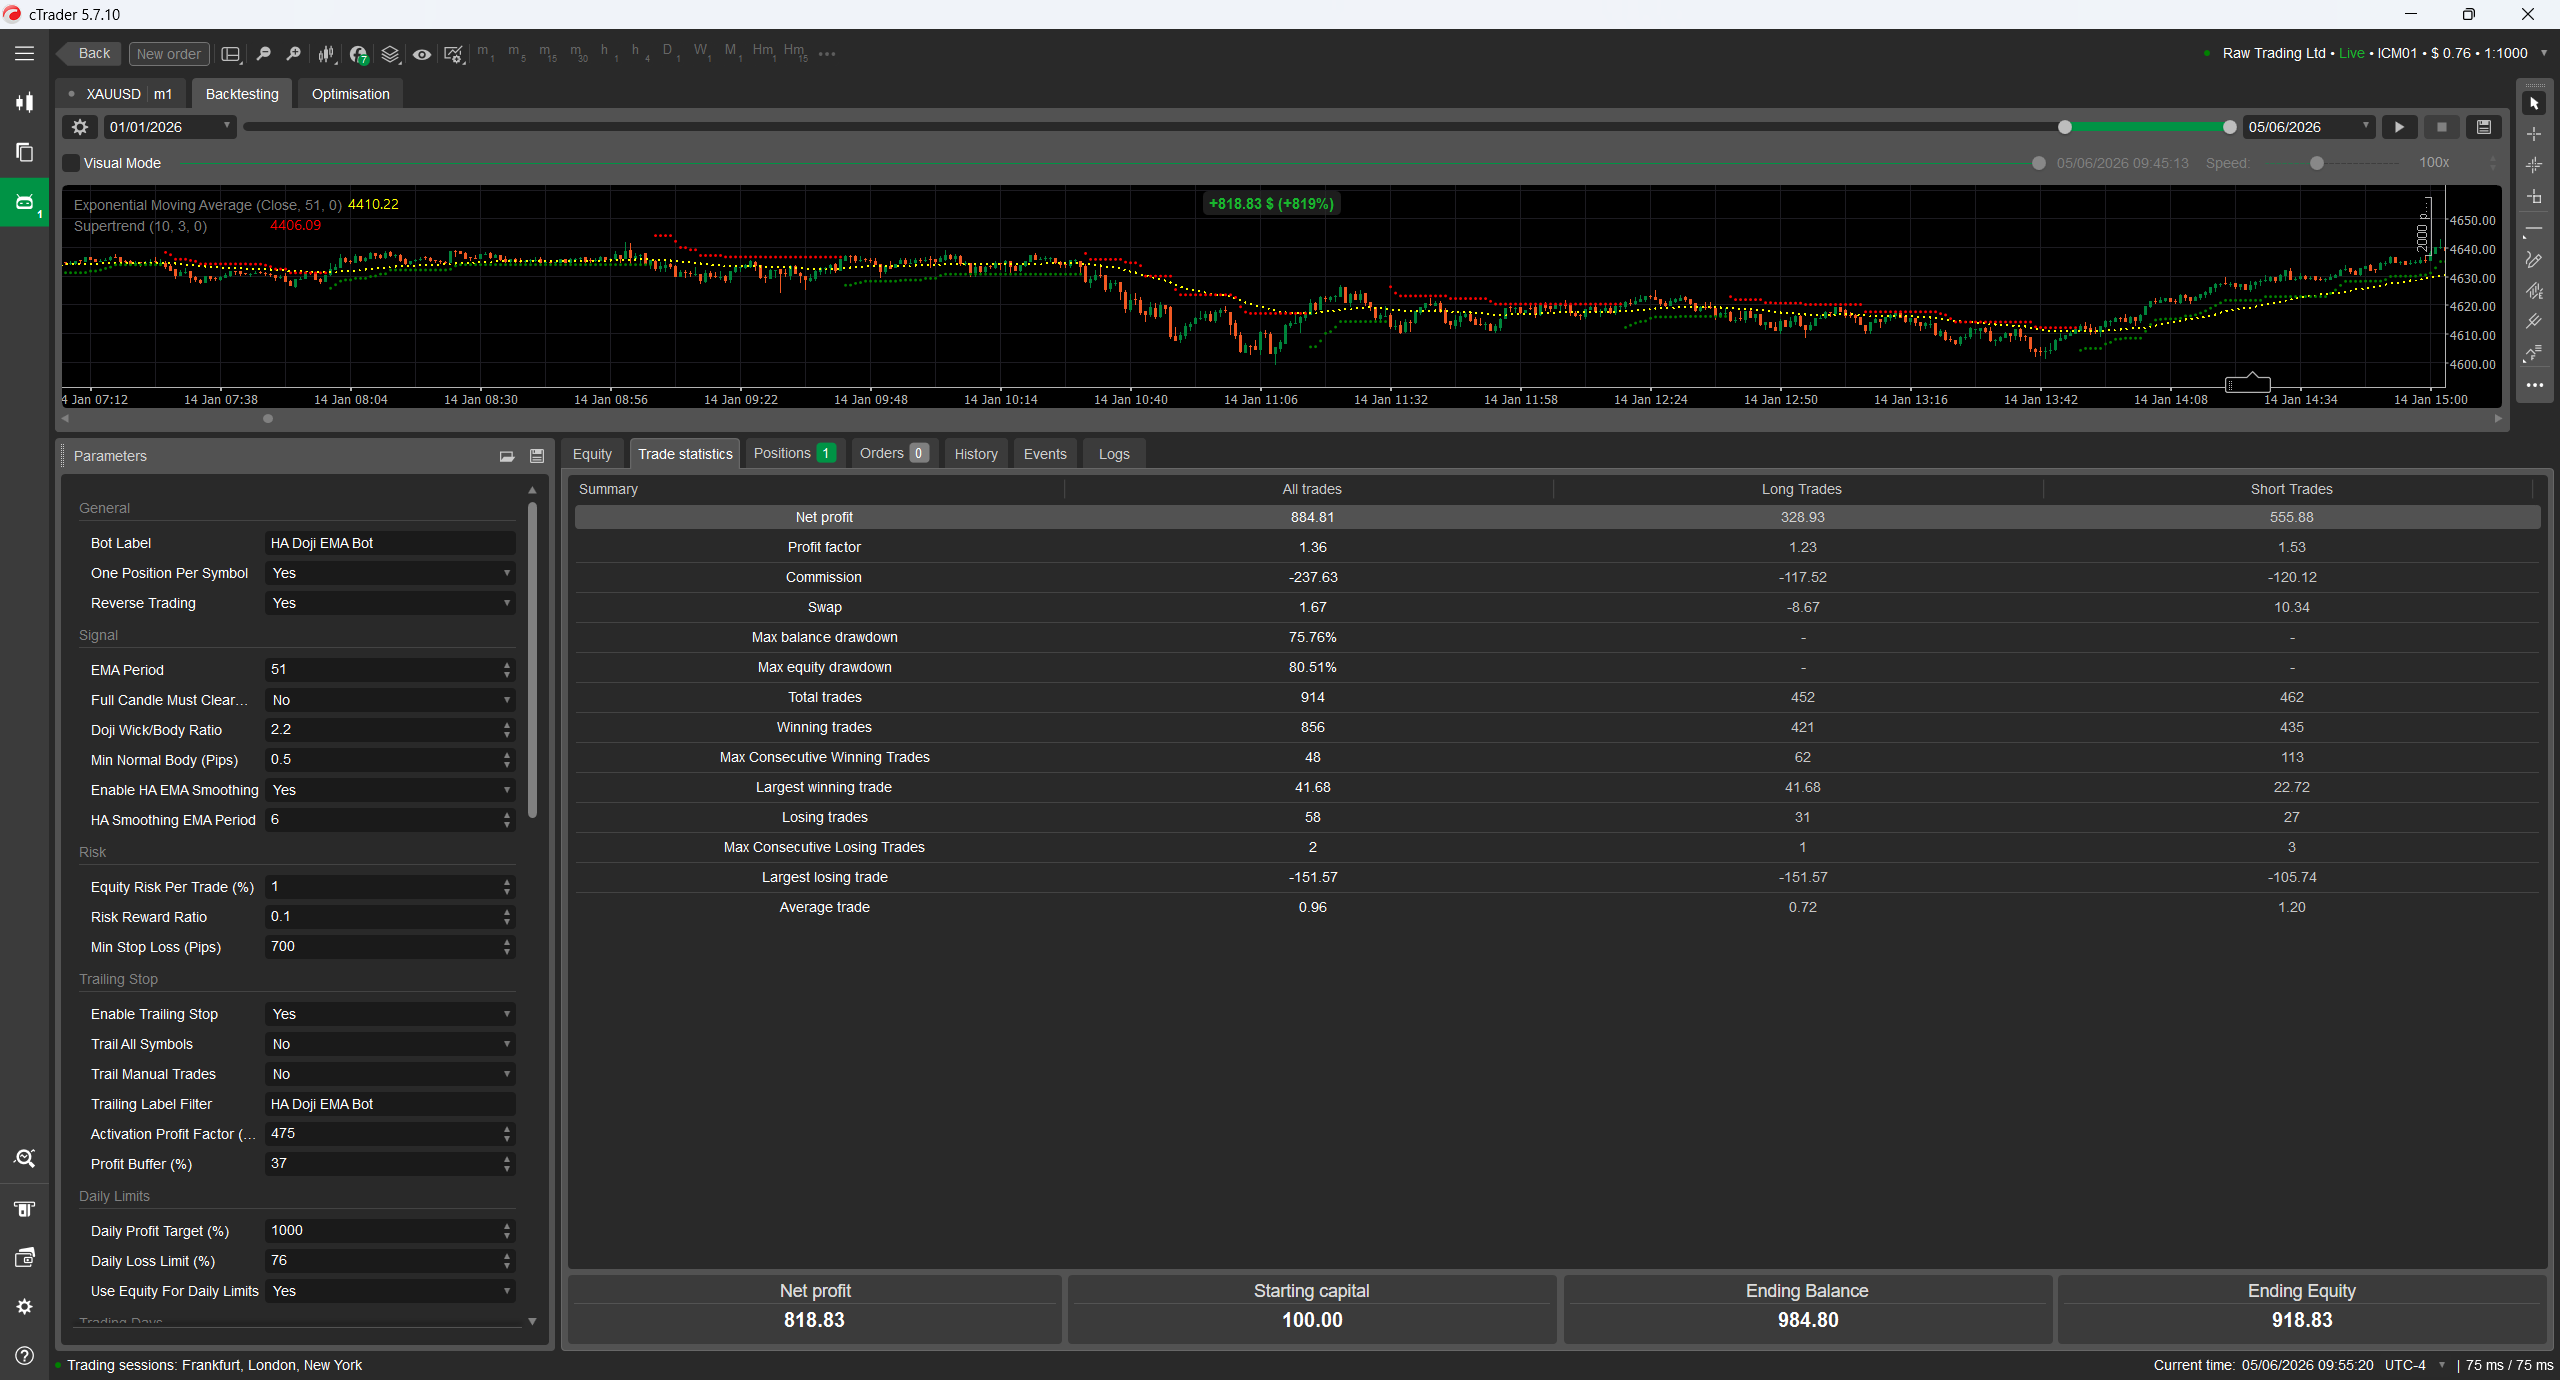Open the History tab
Screen dimensions: 2560x1380
tap(976, 454)
